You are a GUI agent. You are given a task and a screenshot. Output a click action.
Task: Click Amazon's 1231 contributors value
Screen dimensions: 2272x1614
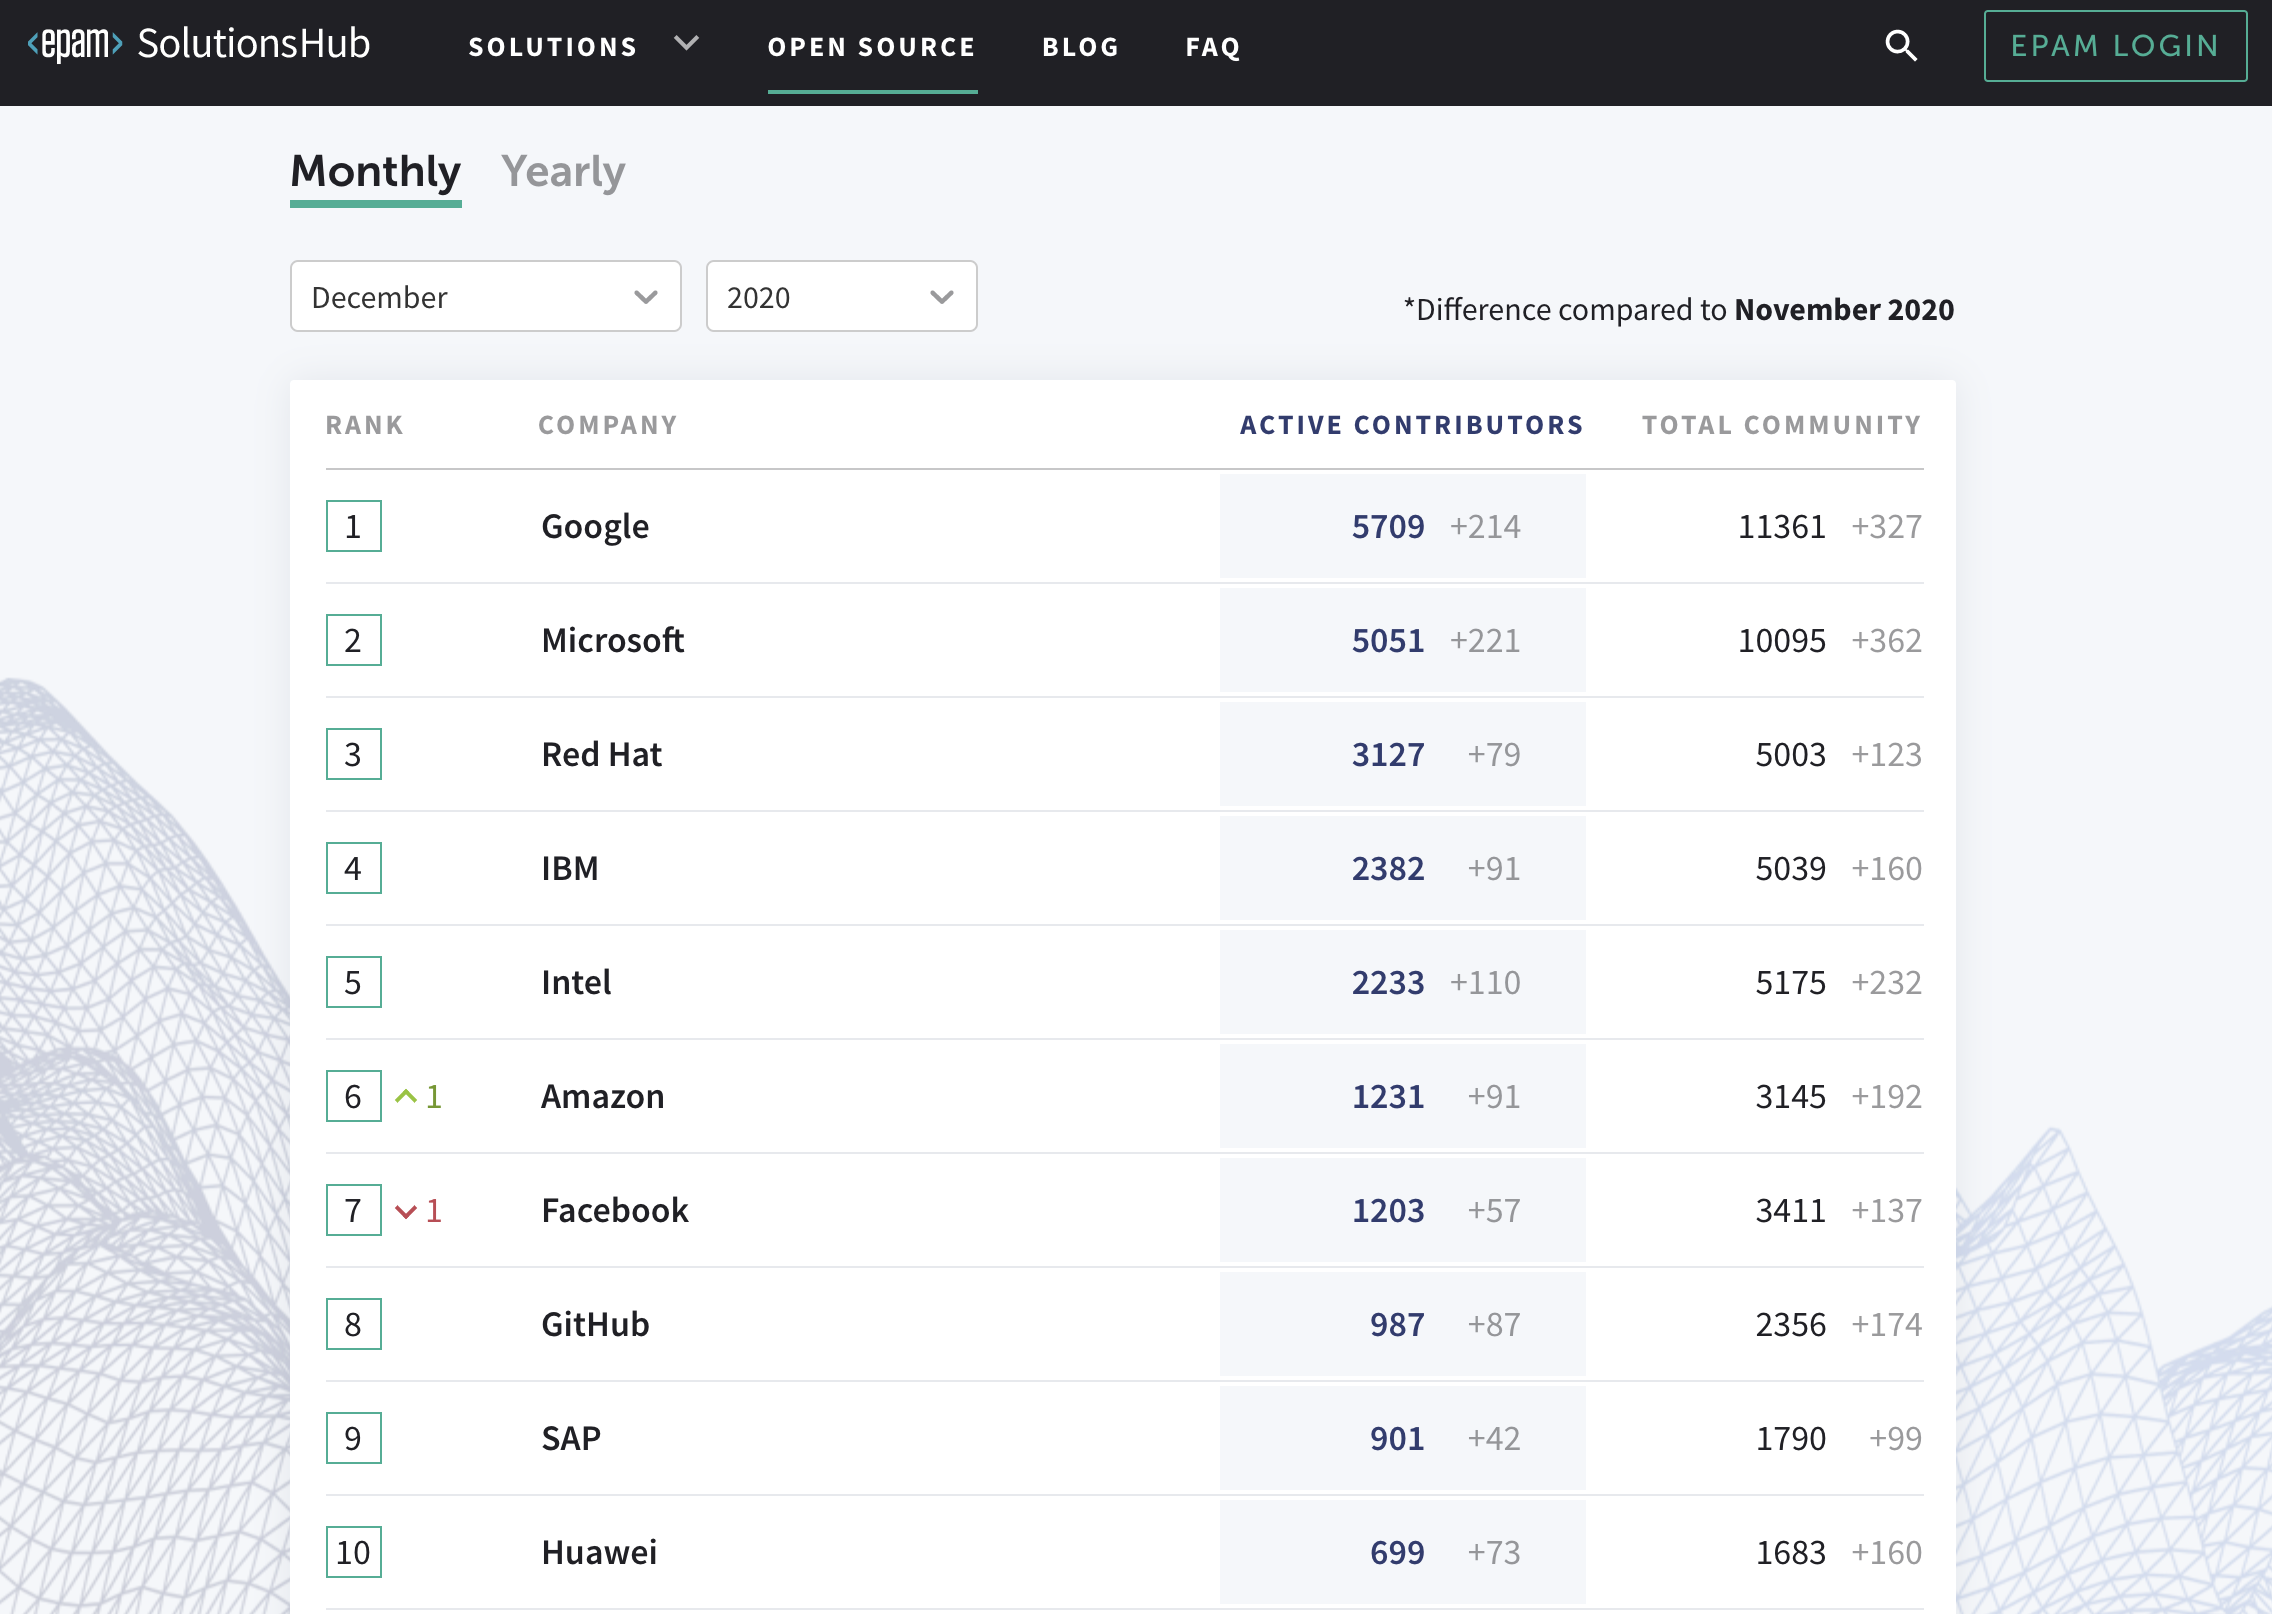[1388, 1096]
